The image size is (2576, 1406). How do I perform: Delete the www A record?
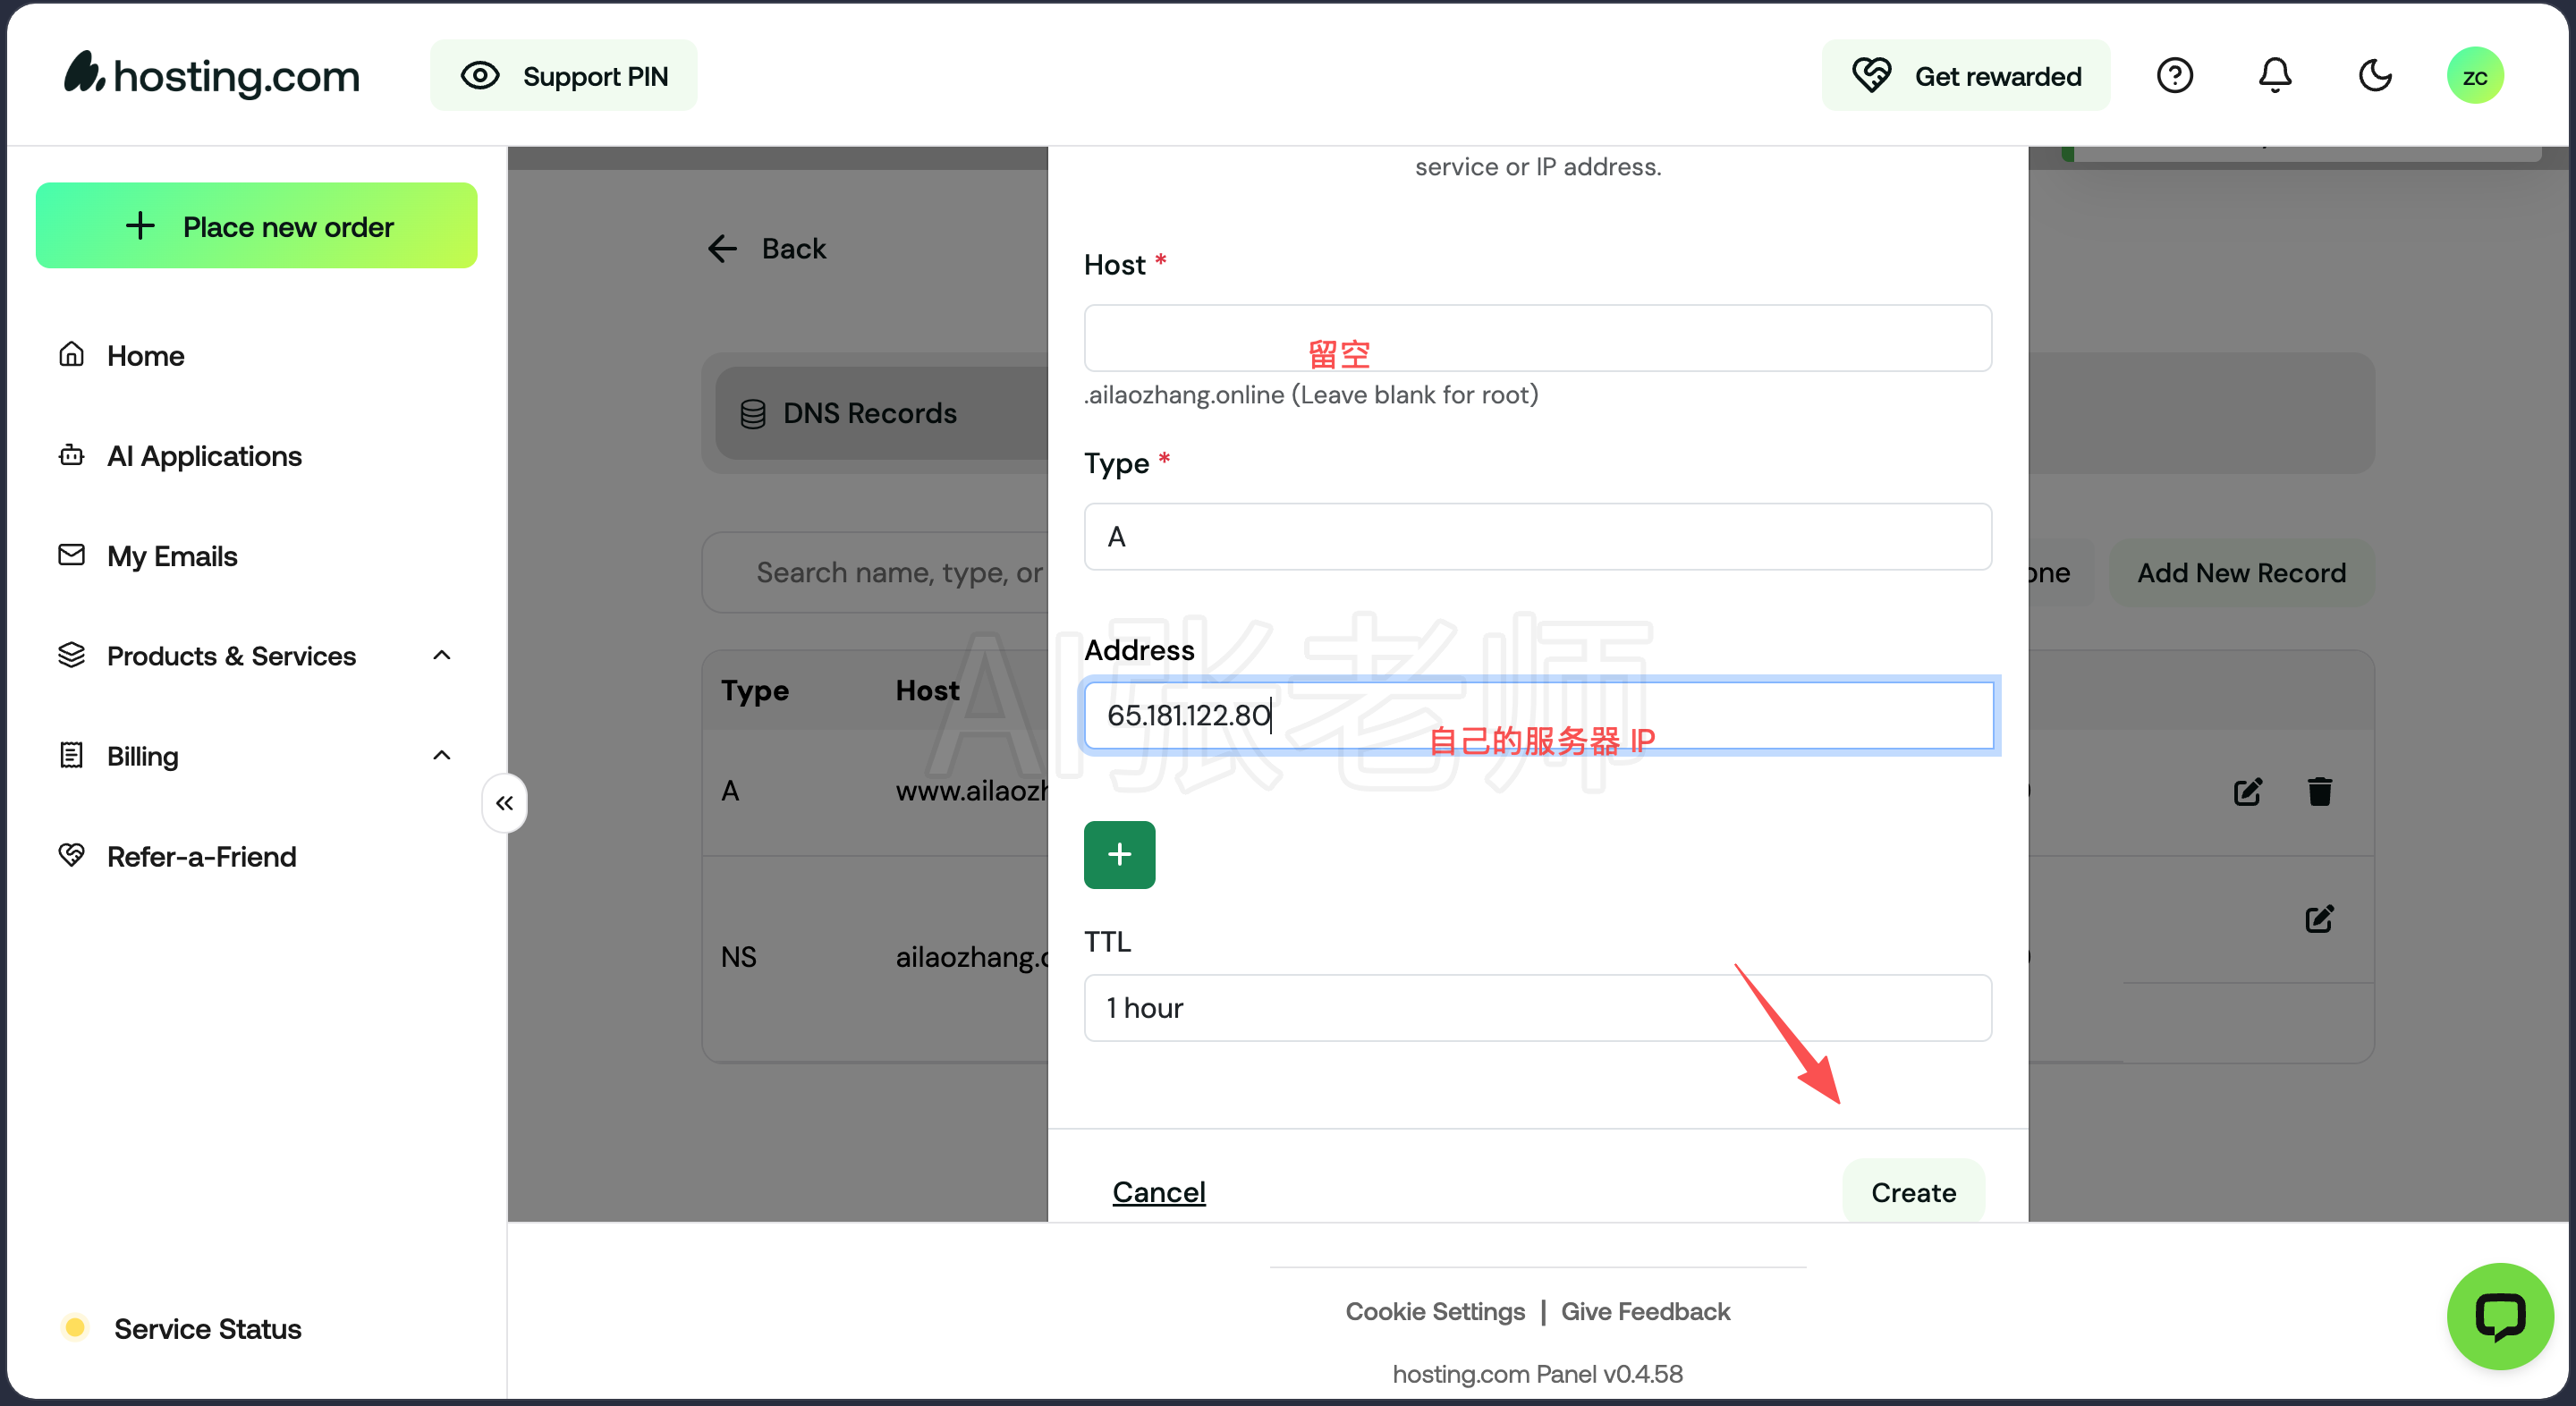[2320, 791]
